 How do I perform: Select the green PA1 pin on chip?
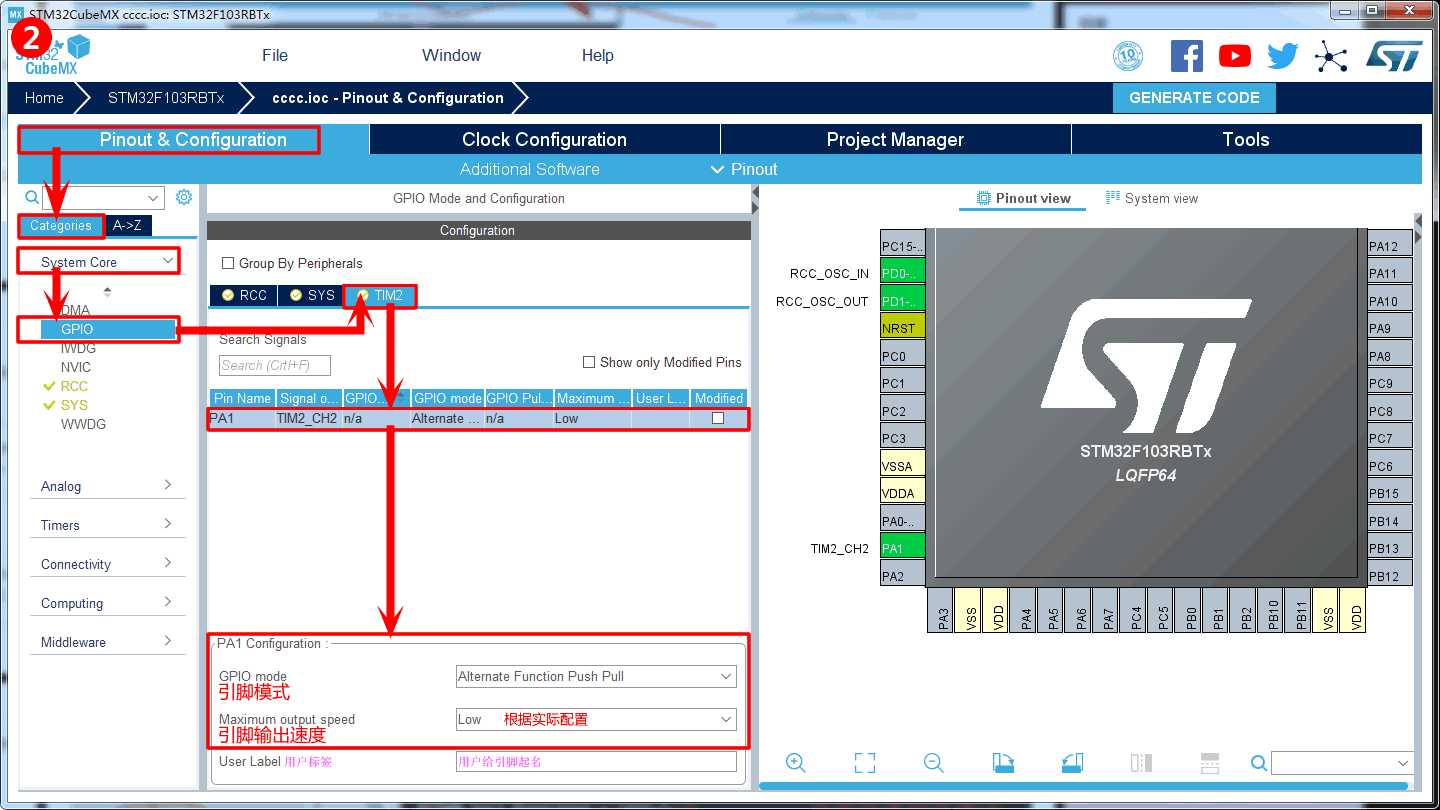902,548
